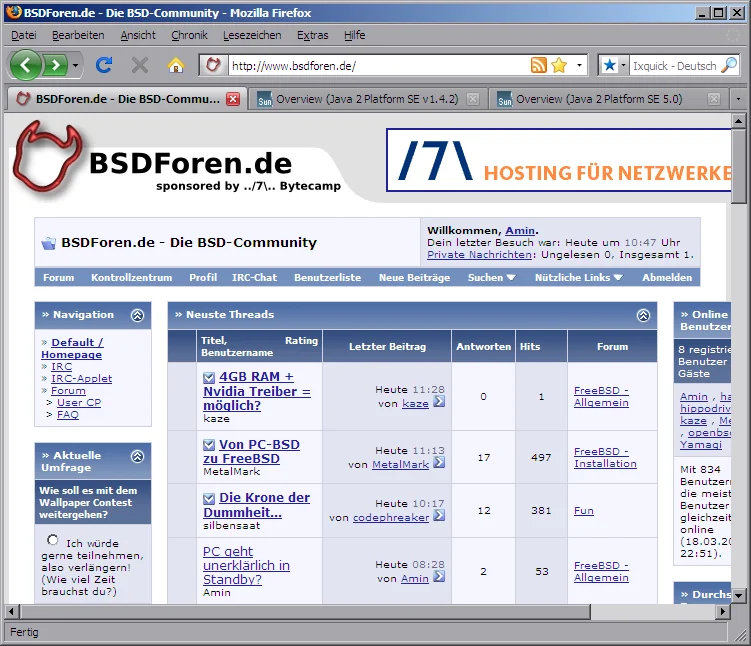Go forward with the green forward arrow
This screenshot has height=646, width=751.
pyautogui.click(x=56, y=65)
